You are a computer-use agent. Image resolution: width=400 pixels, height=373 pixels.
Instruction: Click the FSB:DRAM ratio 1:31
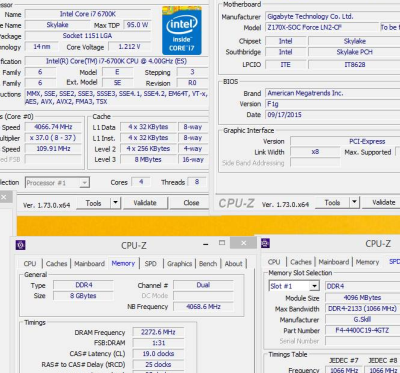[x=158, y=343]
